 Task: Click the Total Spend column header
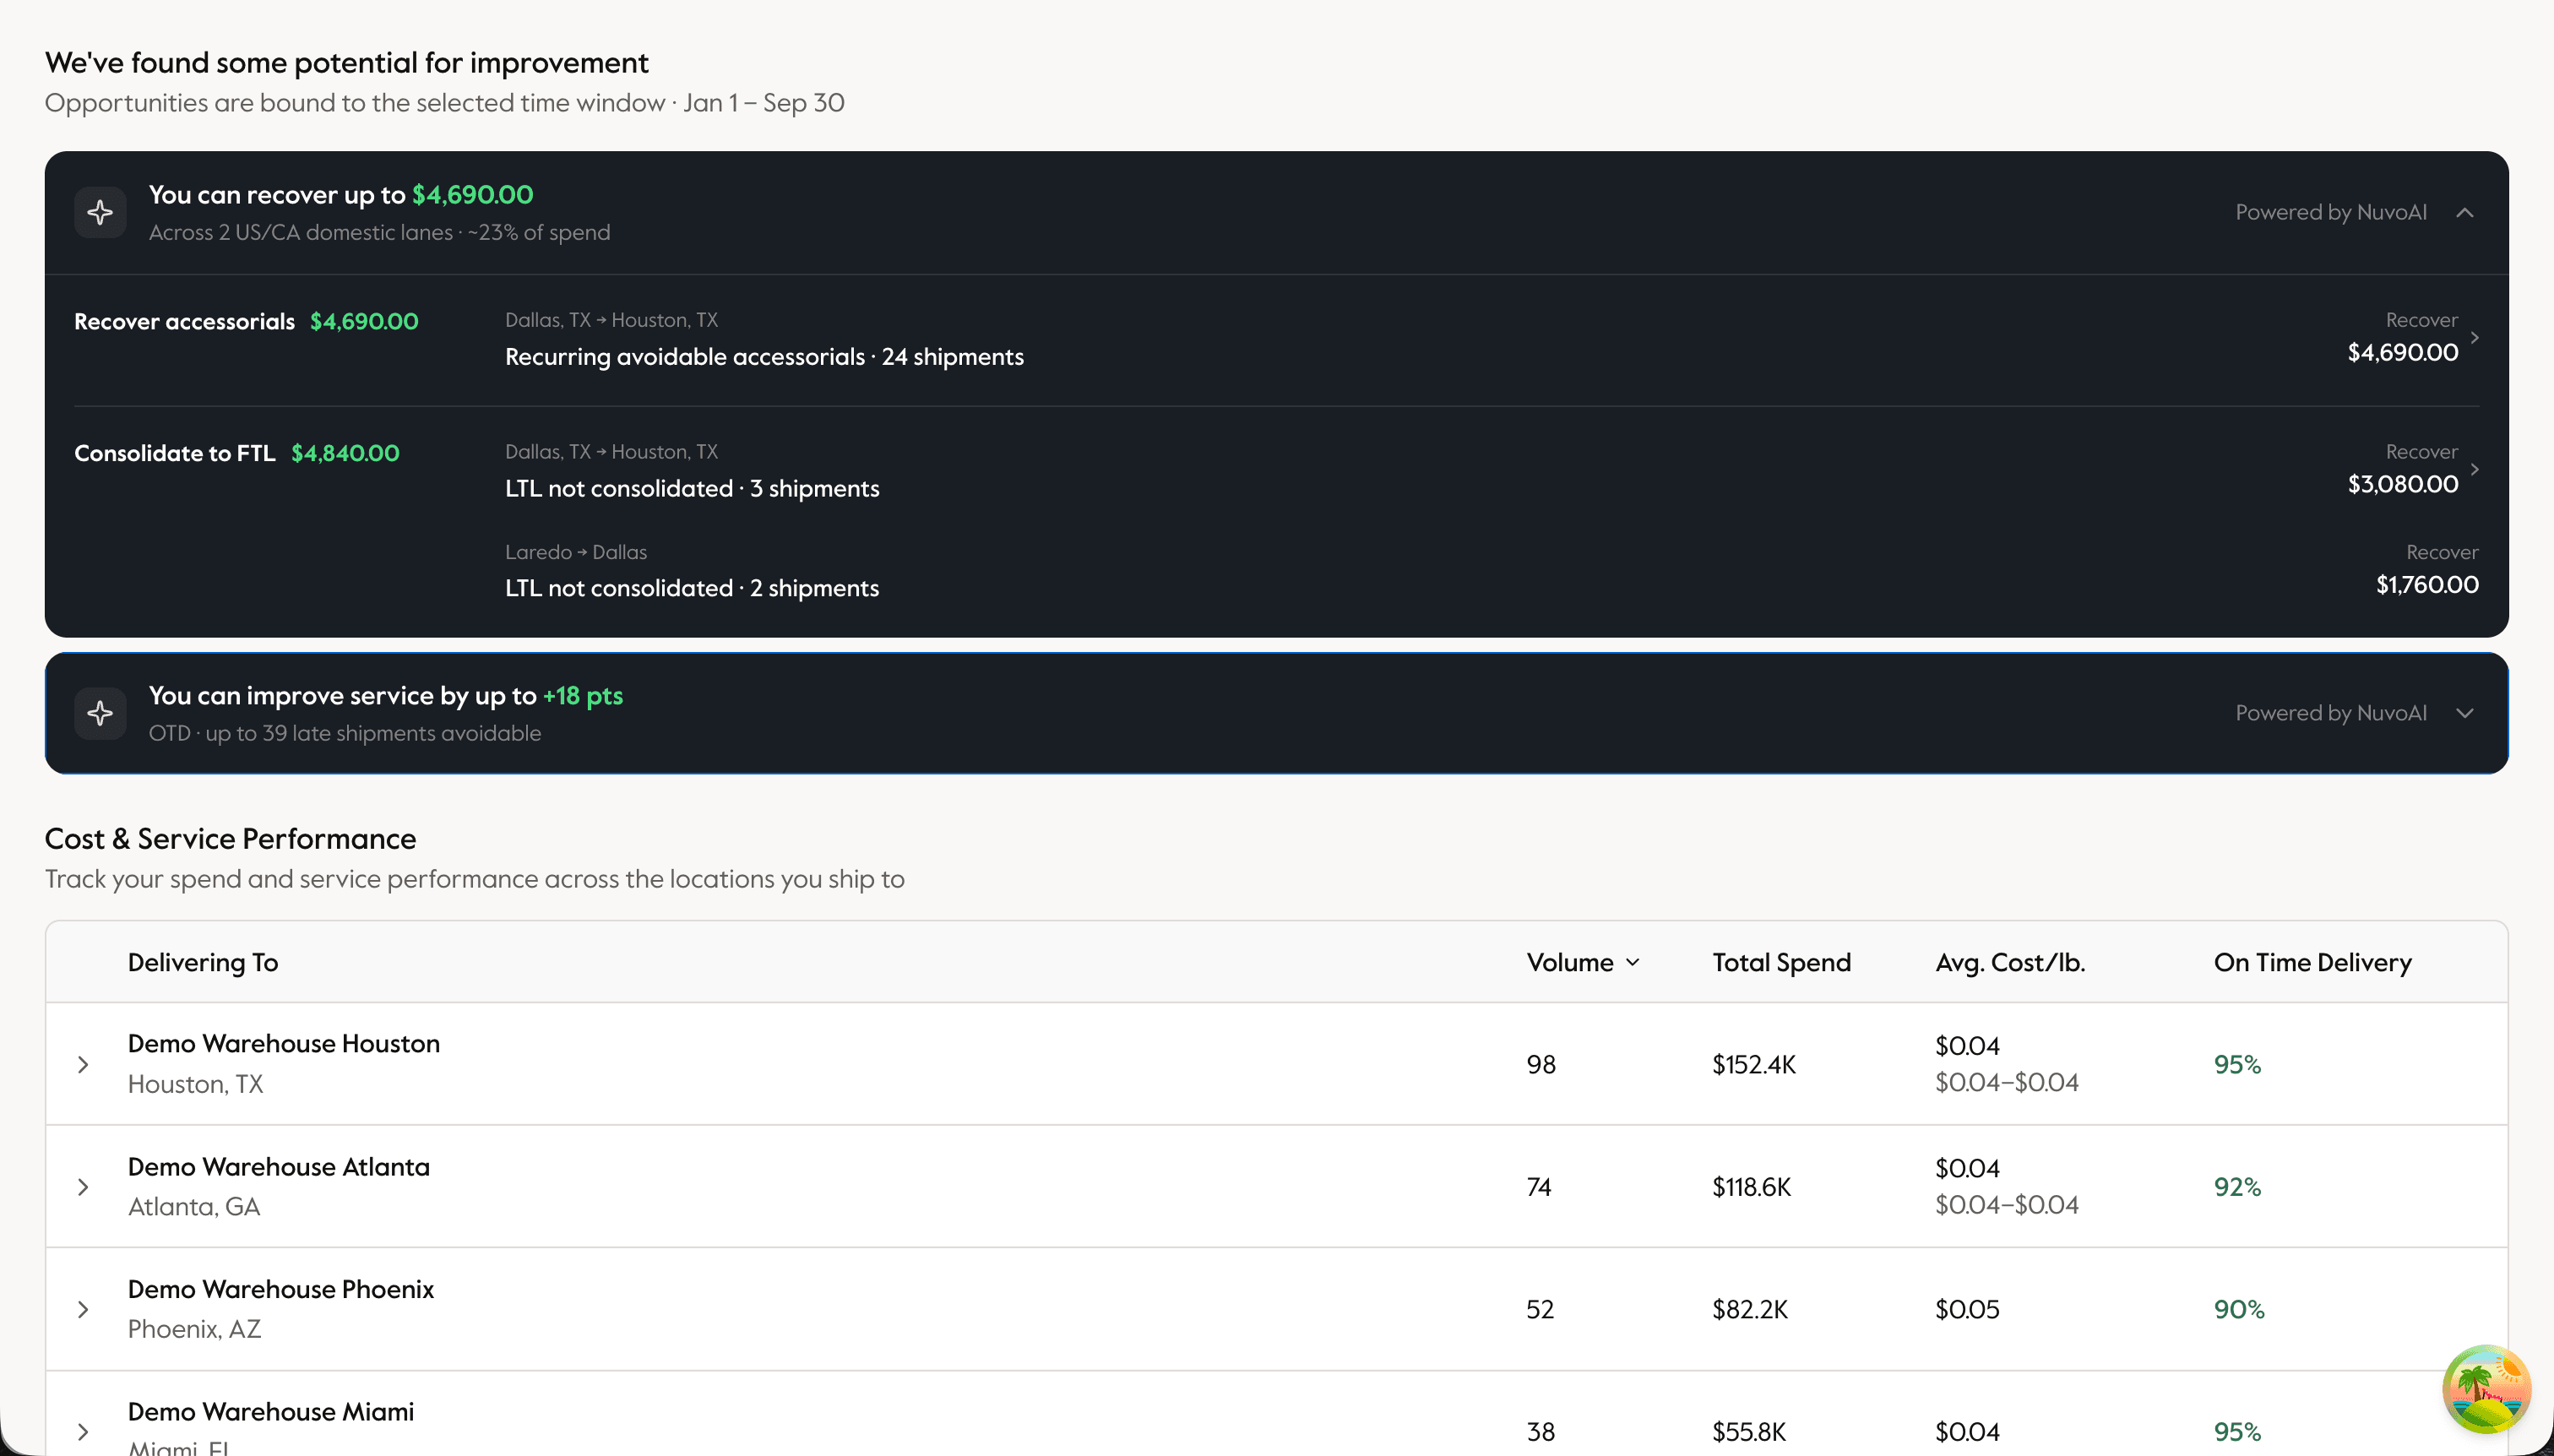coord(1781,962)
